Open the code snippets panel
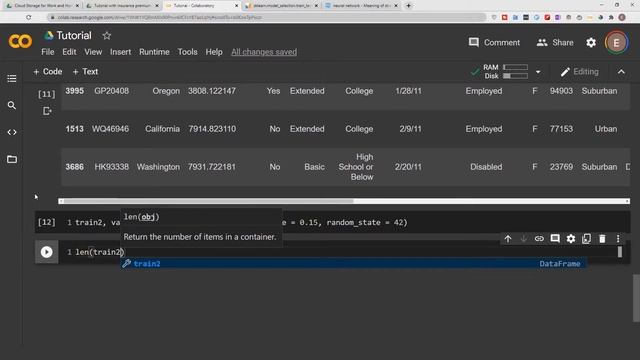The height and width of the screenshot is (360, 640). (x=12, y=132)
